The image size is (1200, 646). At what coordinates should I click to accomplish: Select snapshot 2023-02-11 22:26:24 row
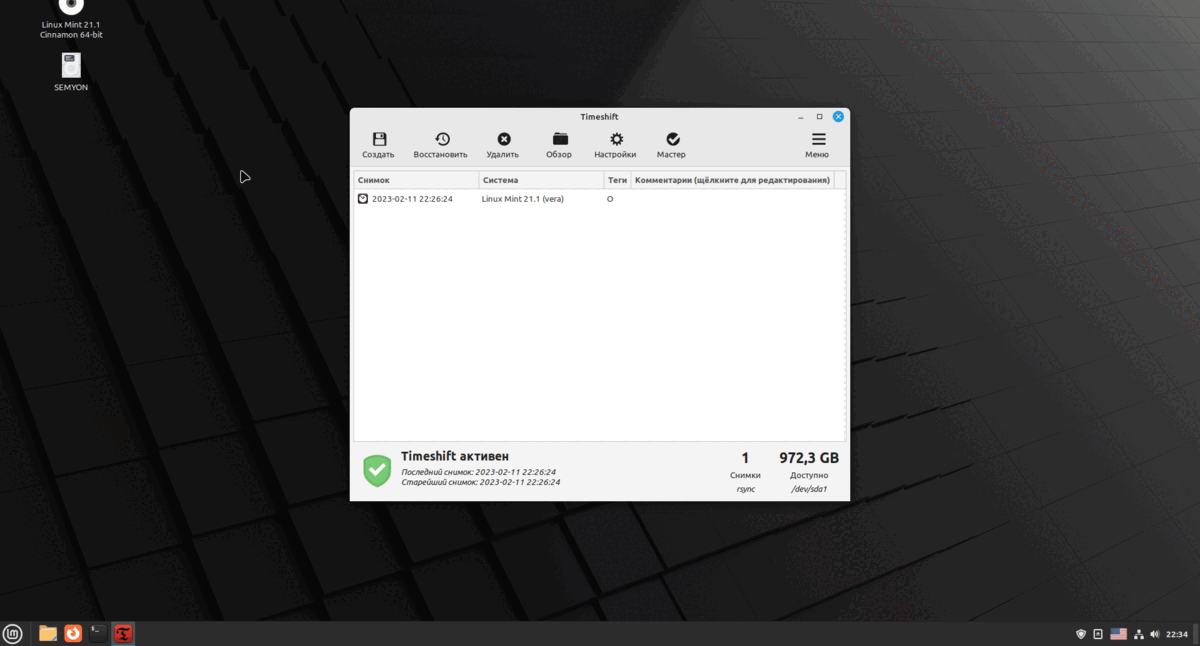click(x=599, y=199)
